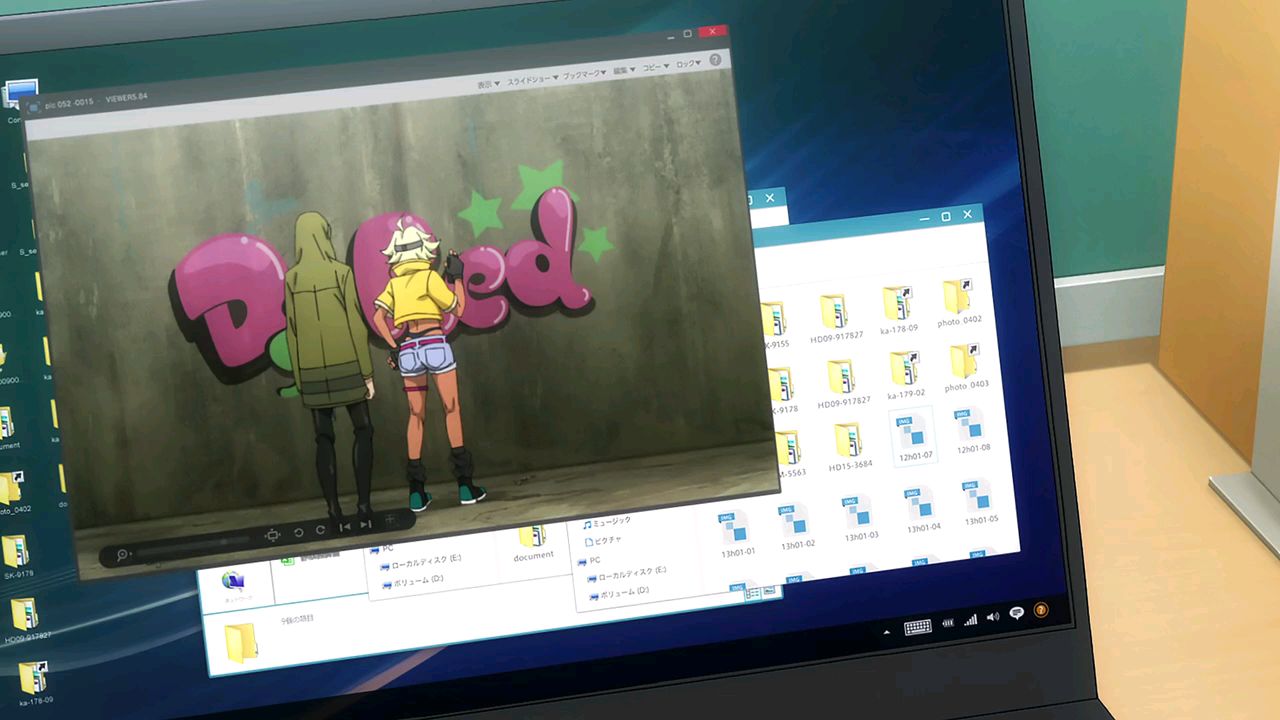Select the ka-178-09 shortcut folder in explorer
The height and width of the screenshot is (720, 1280).
coord(899,309)
